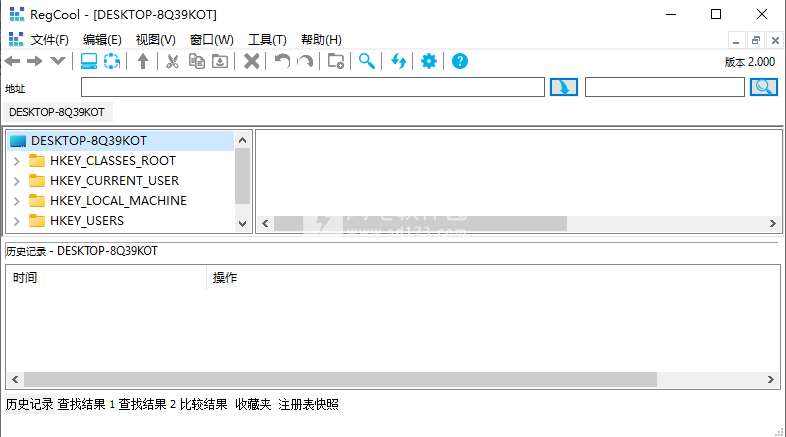Open help with the question mark icon
This screenshot has height=437, width=786.
coord(460,61)
